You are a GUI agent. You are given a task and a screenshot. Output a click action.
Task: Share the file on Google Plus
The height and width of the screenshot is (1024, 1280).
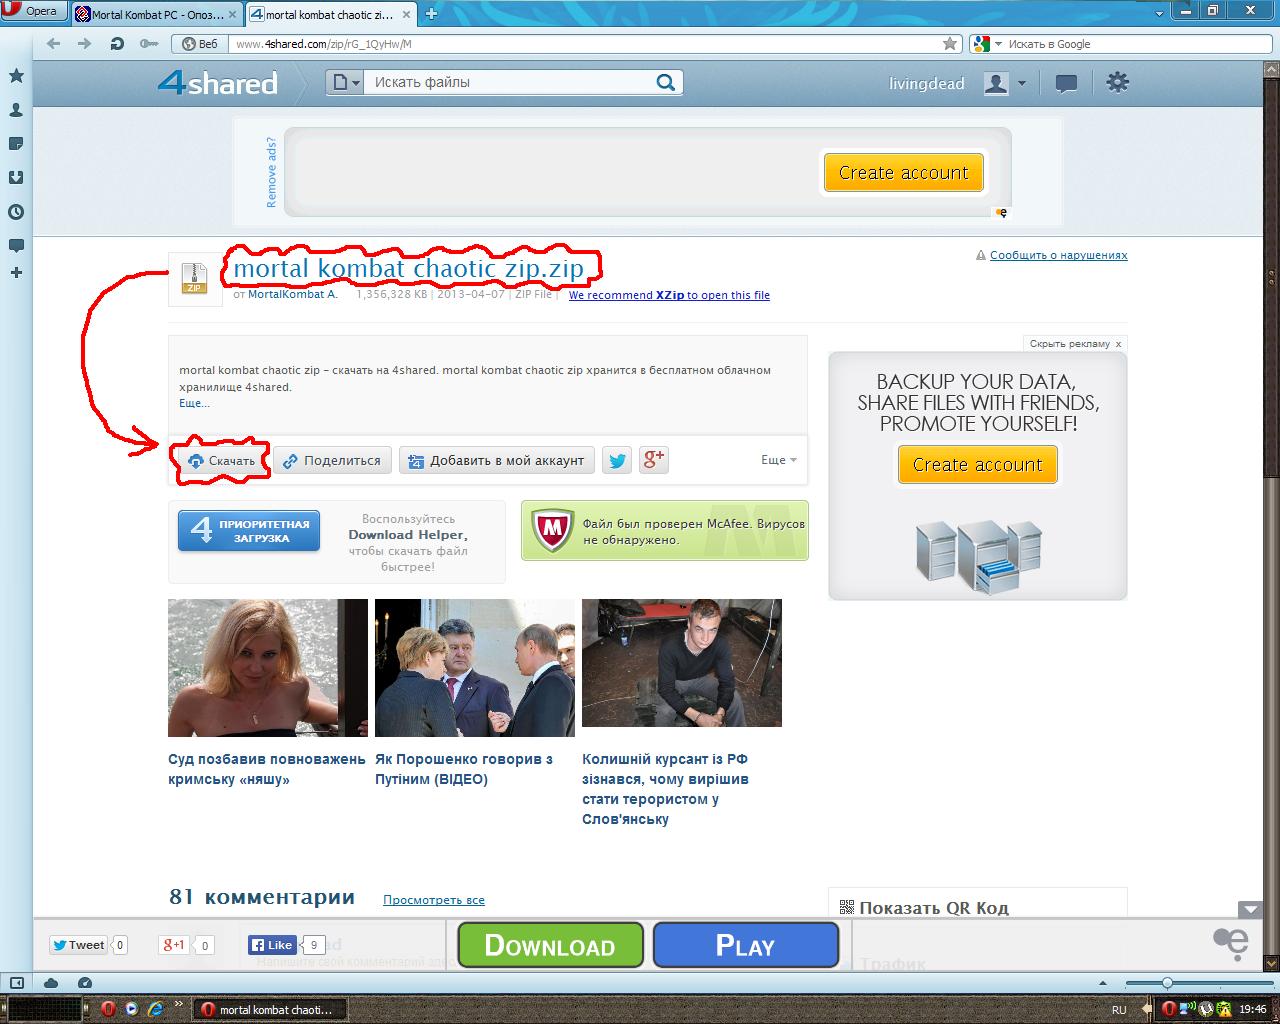pyautogui.click(x=654, y=460)
